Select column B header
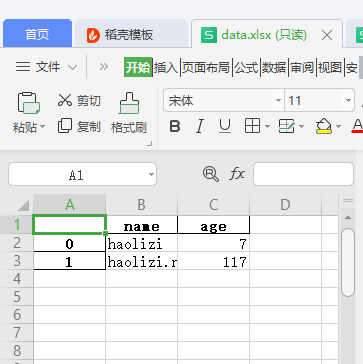This screenshot has width=363, height=364. point(142,205)
